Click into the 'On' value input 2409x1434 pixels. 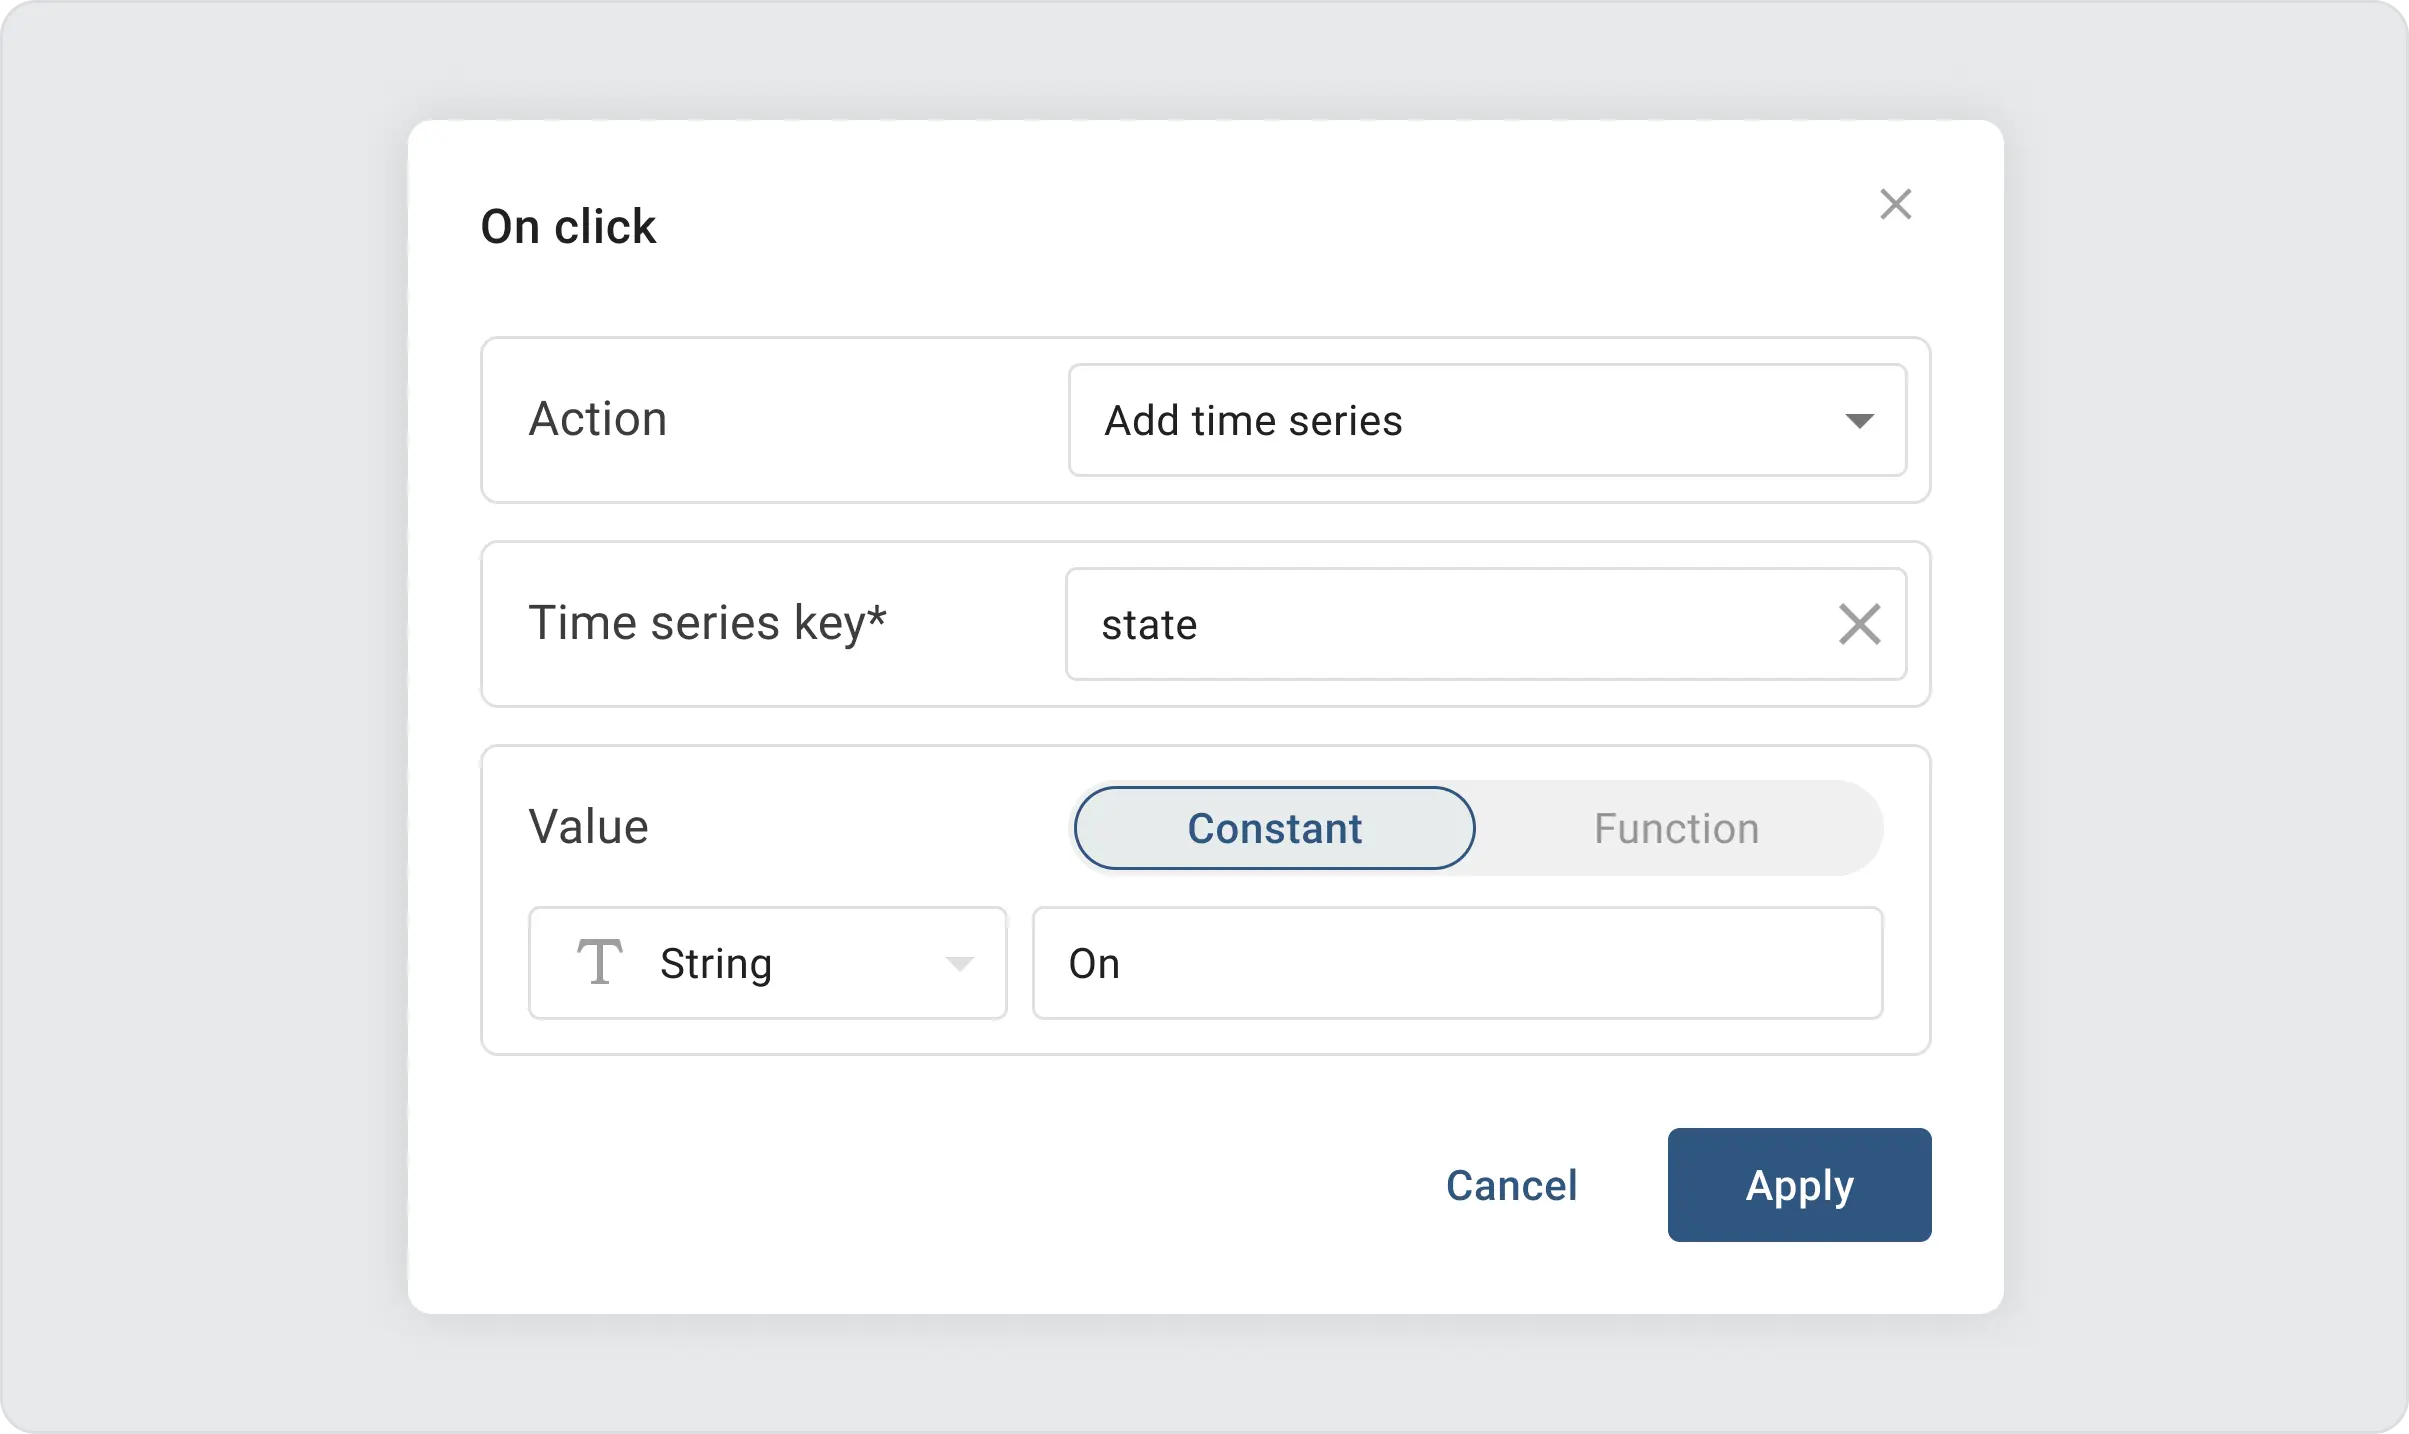[1456, 963]
